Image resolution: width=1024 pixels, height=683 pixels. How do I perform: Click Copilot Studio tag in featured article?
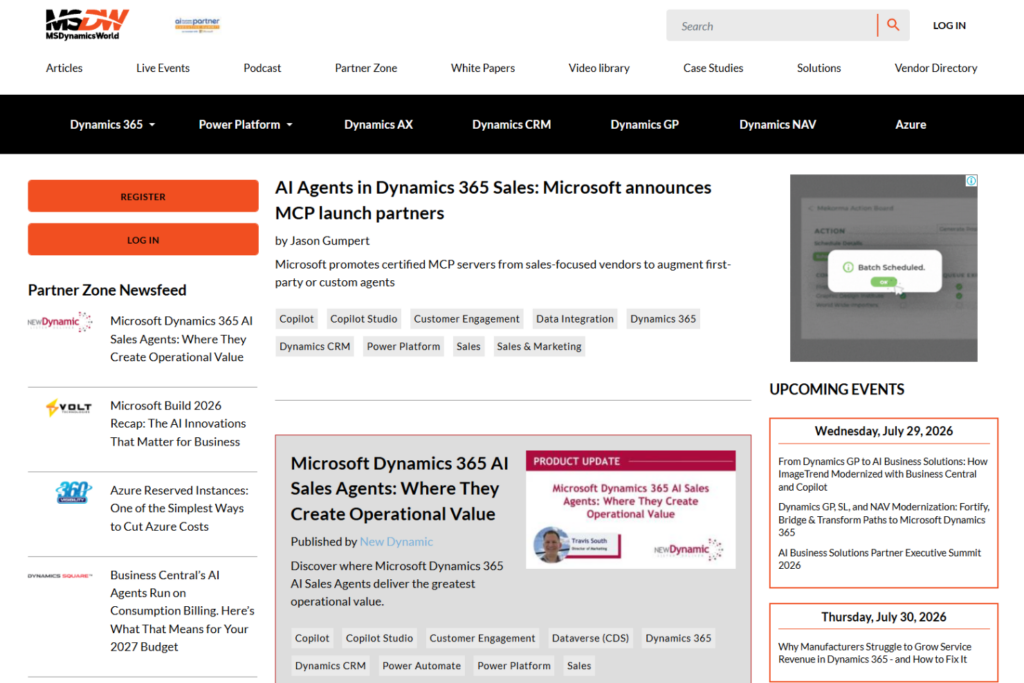coord(379,638)
